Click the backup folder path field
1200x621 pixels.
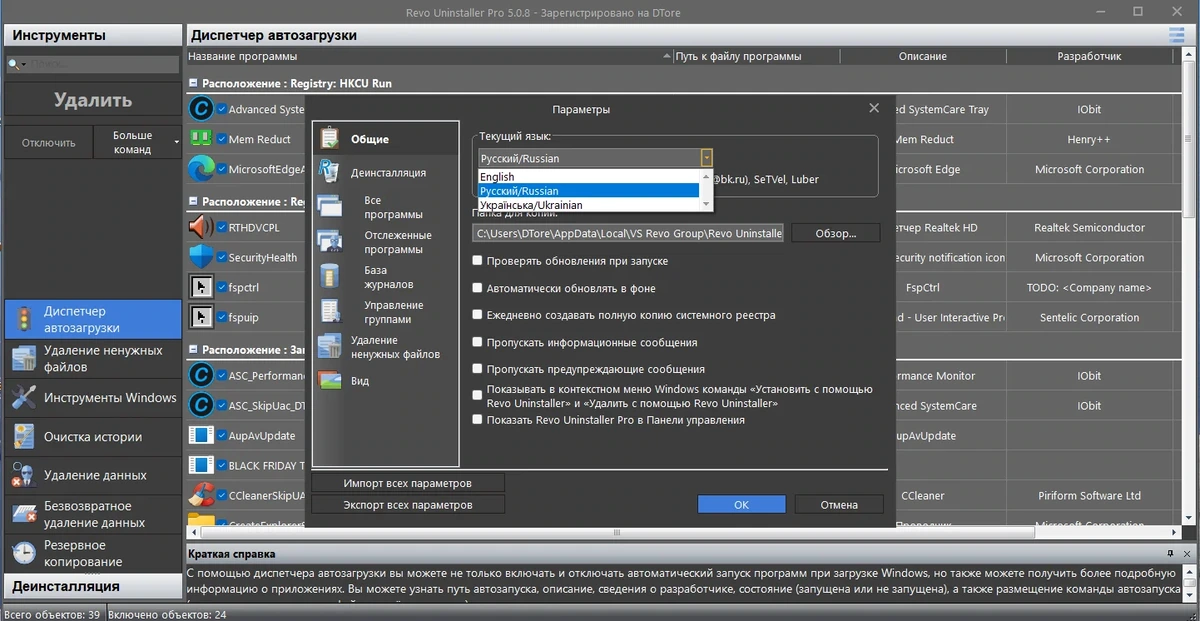coord(629,233)
